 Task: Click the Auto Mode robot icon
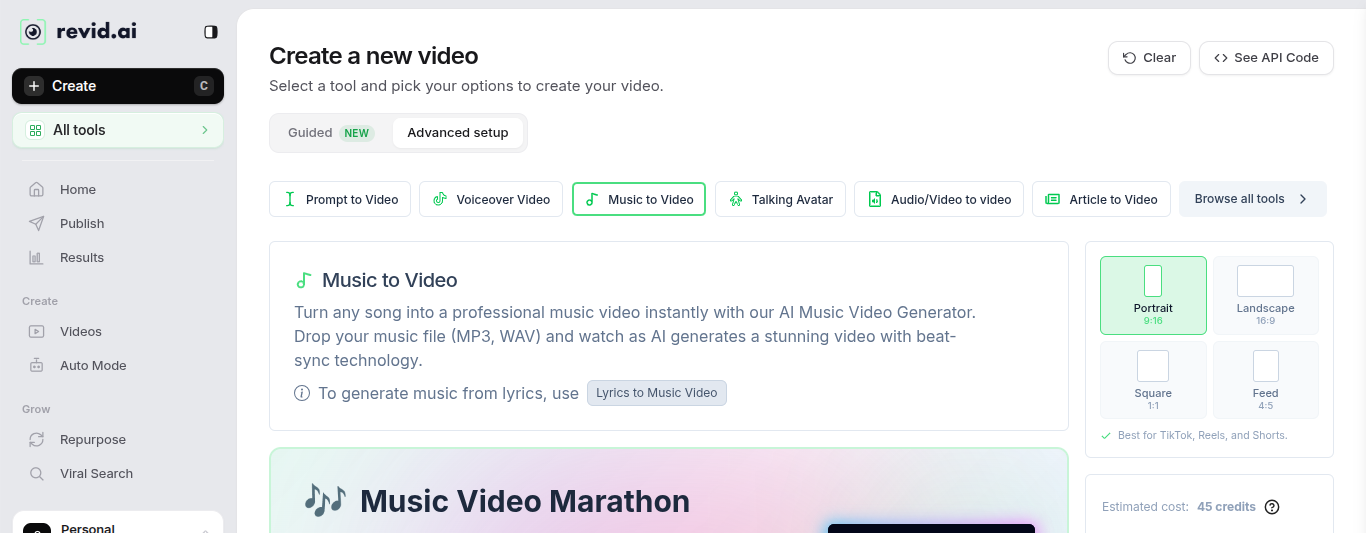click(x=36, y=365)
